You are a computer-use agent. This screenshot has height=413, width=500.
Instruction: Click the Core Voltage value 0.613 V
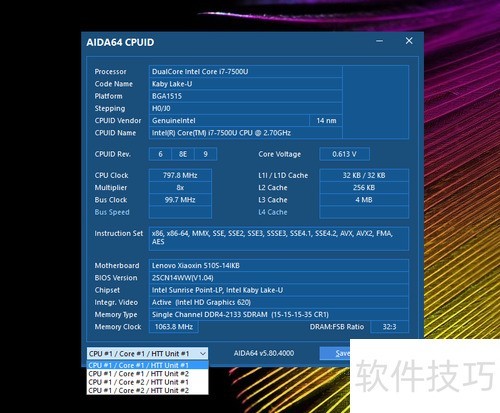click(344, 154)
